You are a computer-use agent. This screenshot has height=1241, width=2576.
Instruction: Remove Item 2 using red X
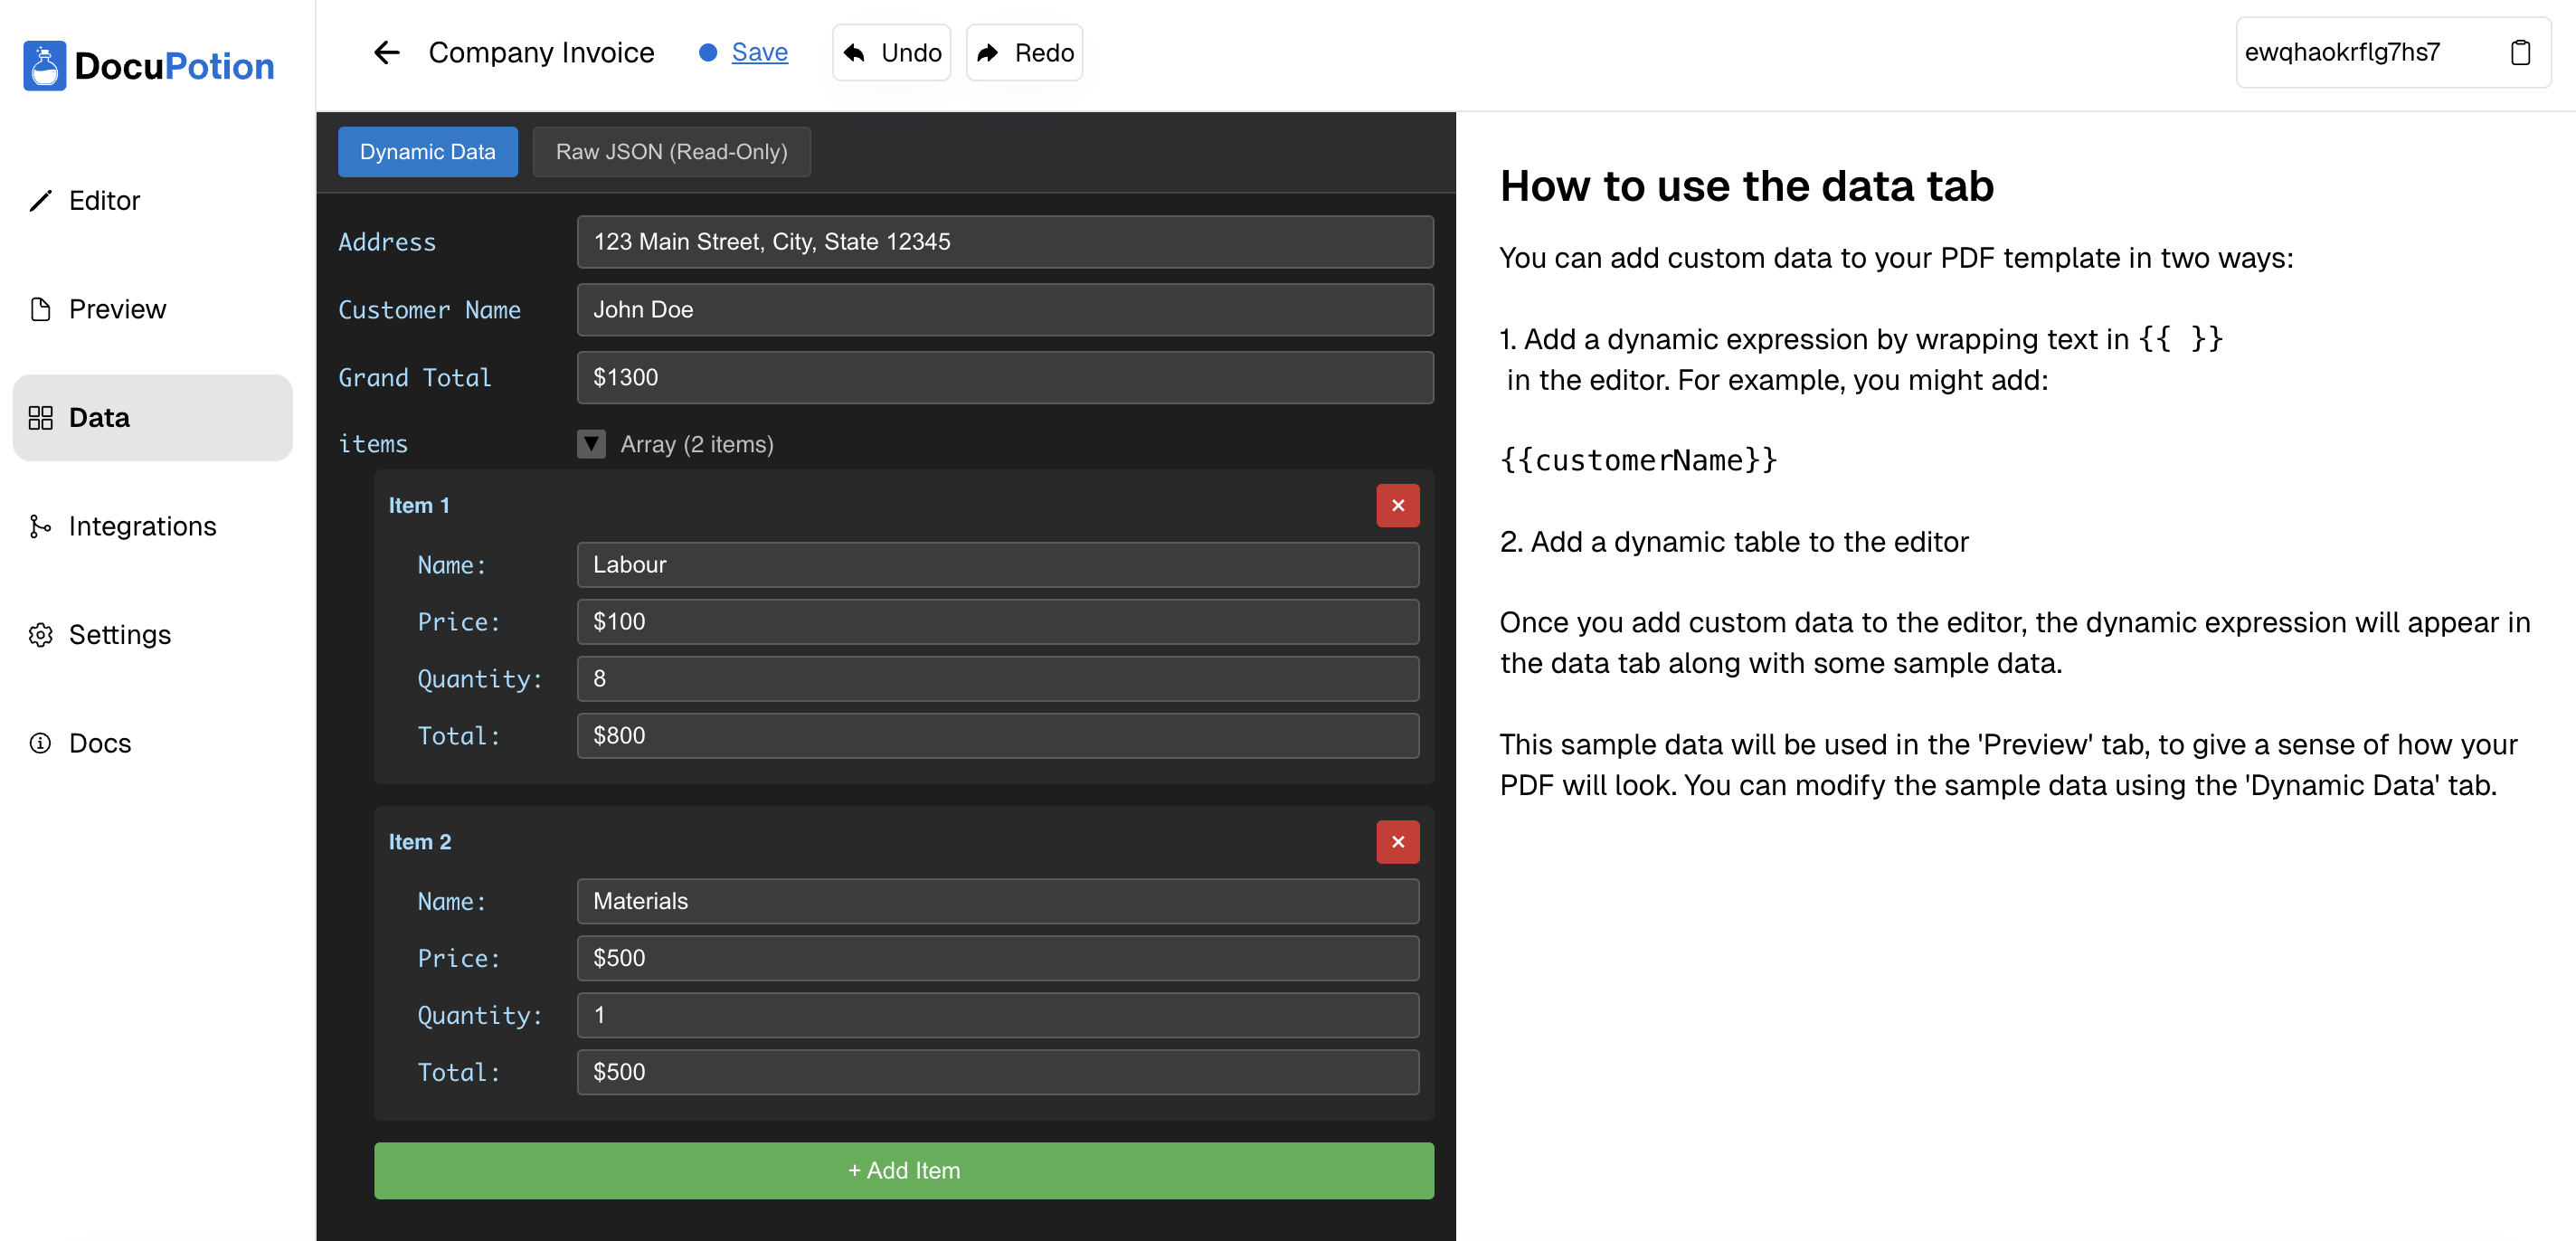(x=1397, y=842)
